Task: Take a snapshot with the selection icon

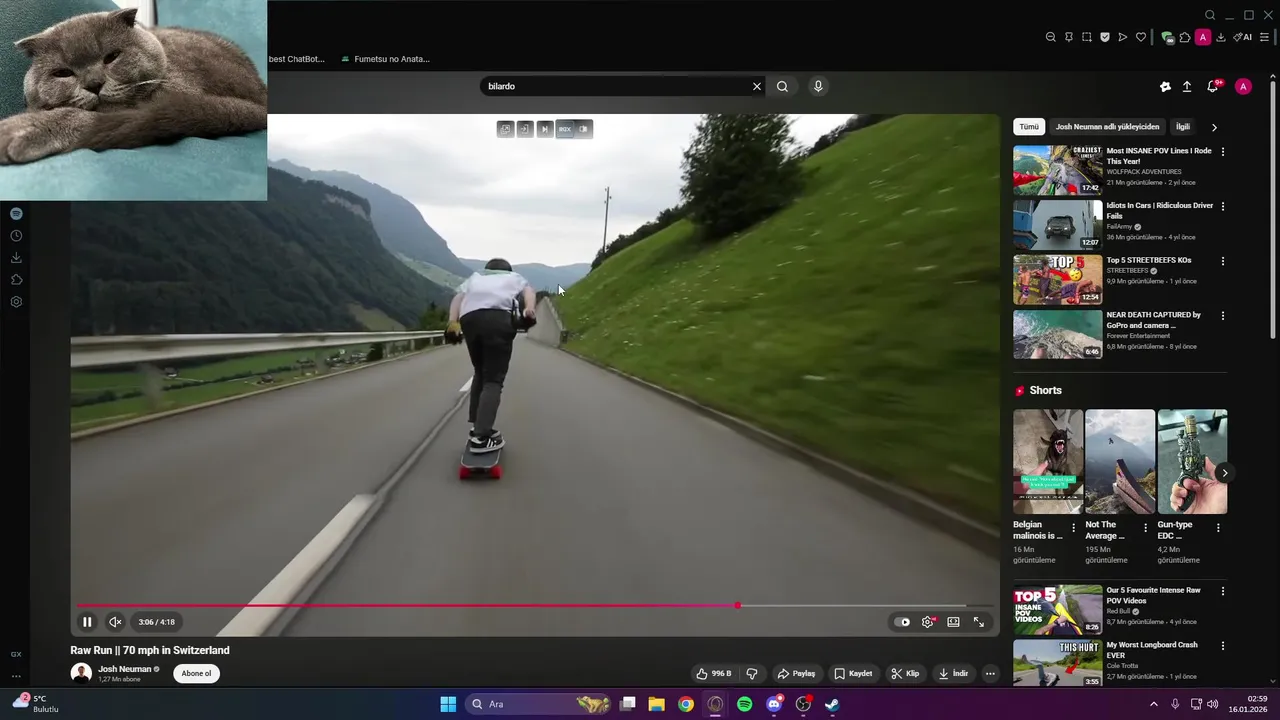Action: (1087, 37)
